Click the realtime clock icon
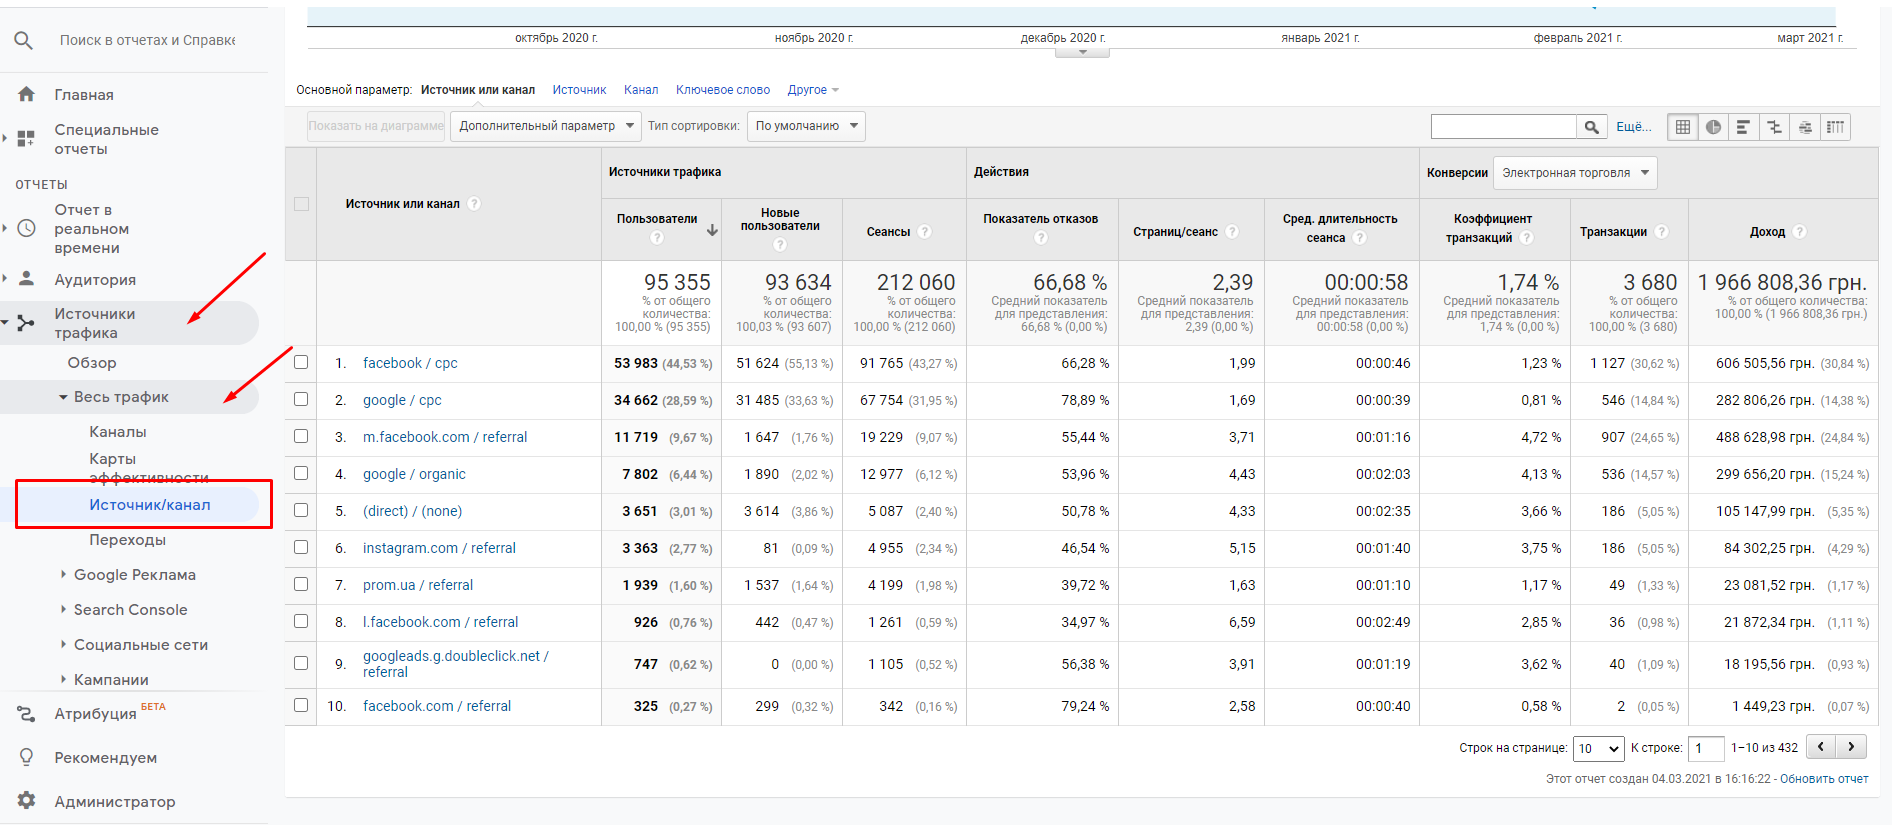Viewport: 1892px width, 825px height. (27, 228)
